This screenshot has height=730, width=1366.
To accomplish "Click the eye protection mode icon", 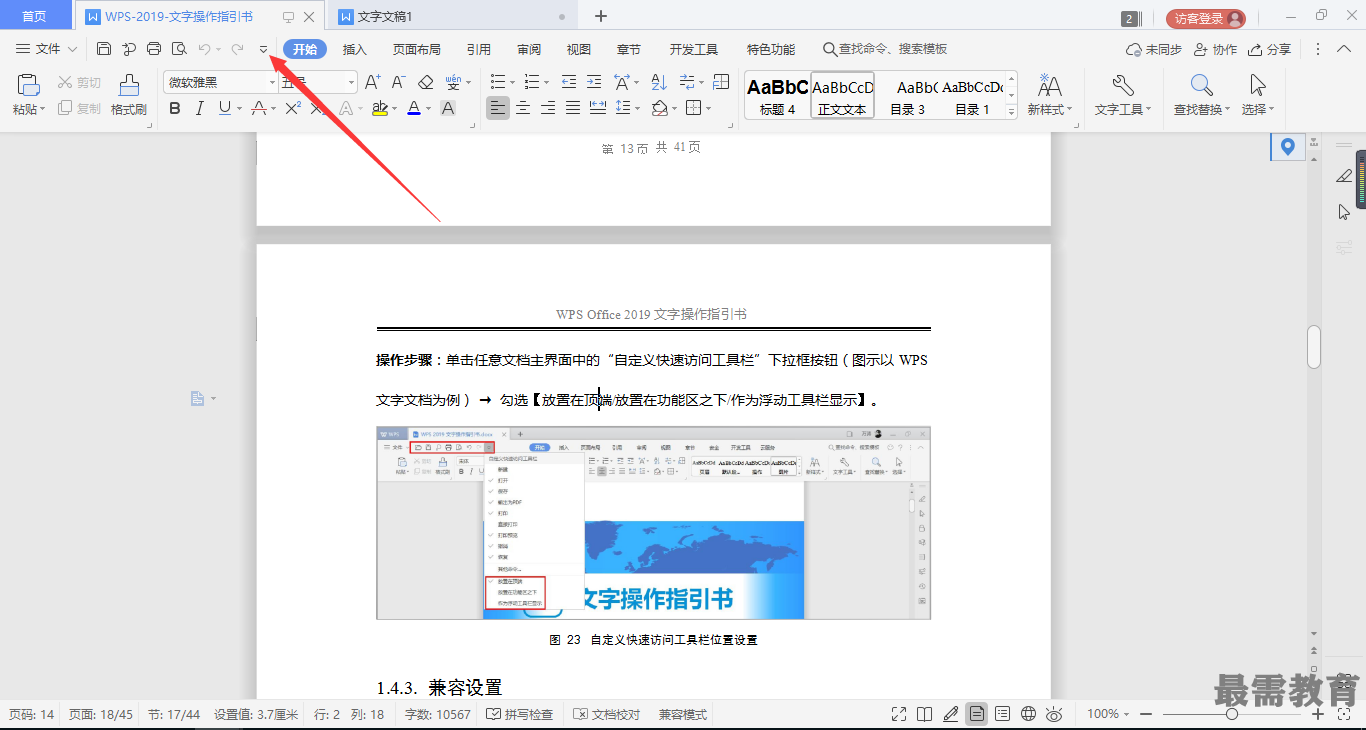I will pyautogui.click(x=1054, y=714).
